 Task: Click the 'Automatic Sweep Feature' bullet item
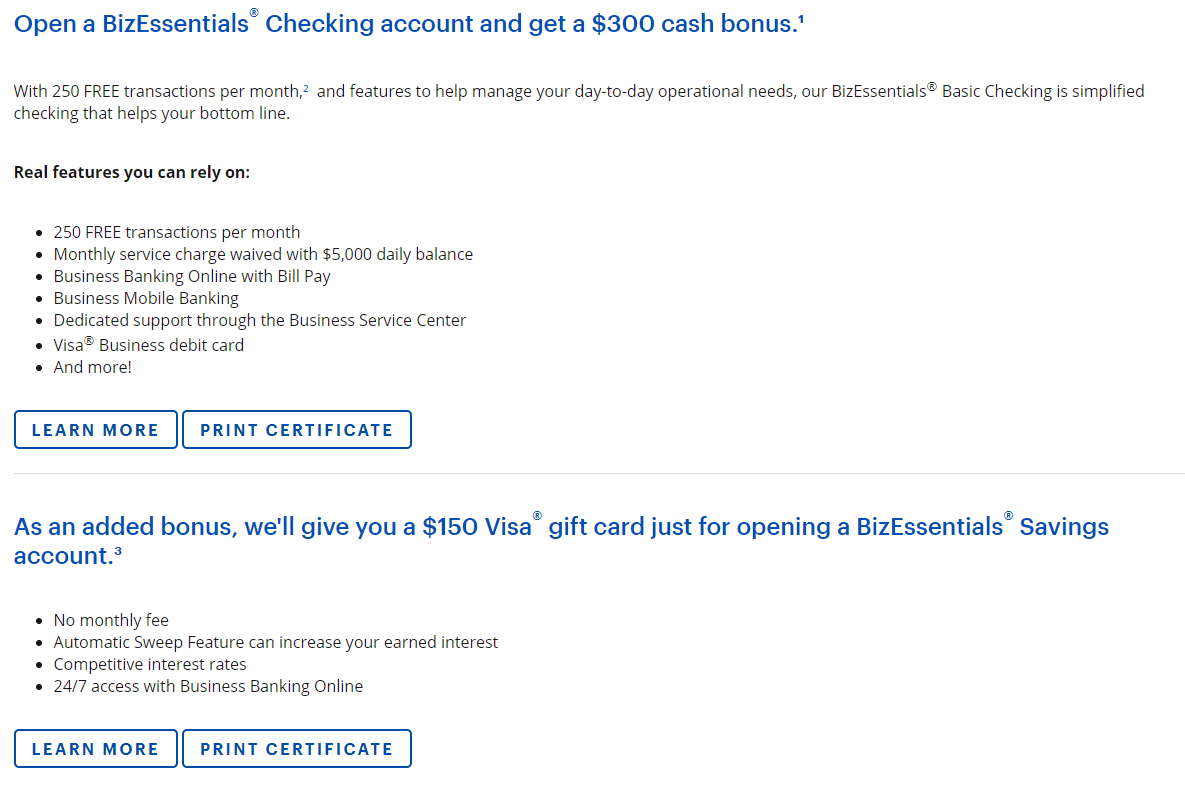275,642
